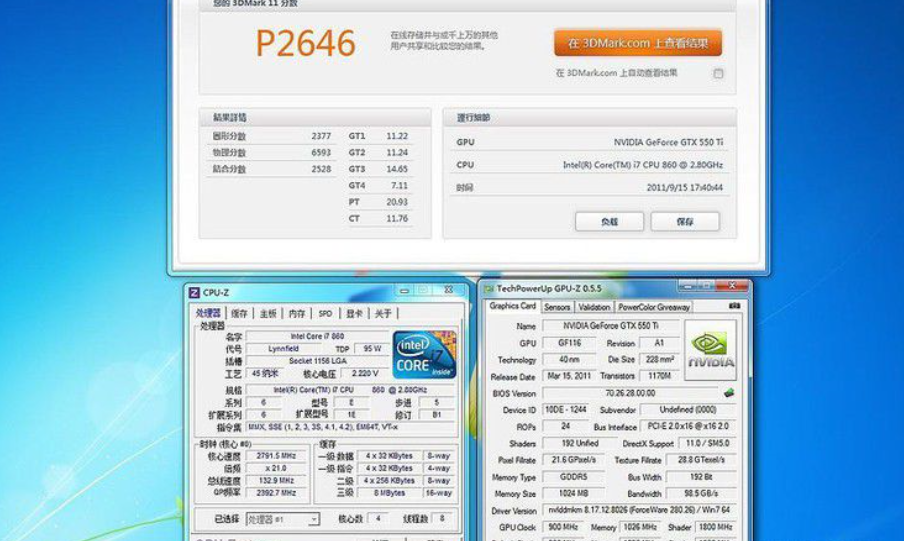Click the NVIDIA logo in GPU-Z
Screen dimensions: 904x541
click(710, 350)
